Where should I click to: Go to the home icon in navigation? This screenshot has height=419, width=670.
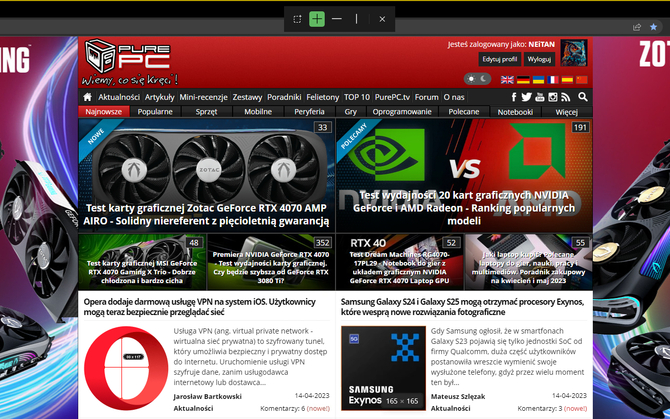[x=88, y=97]
